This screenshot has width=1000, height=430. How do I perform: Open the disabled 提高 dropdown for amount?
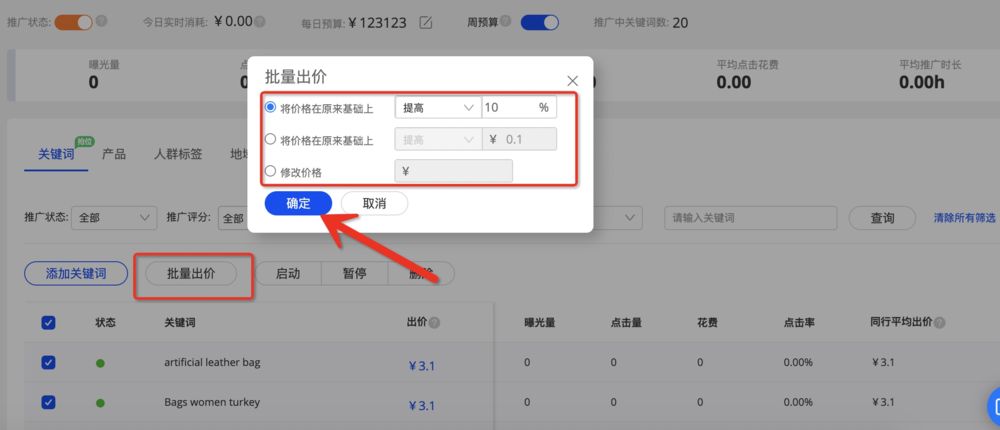438,139
